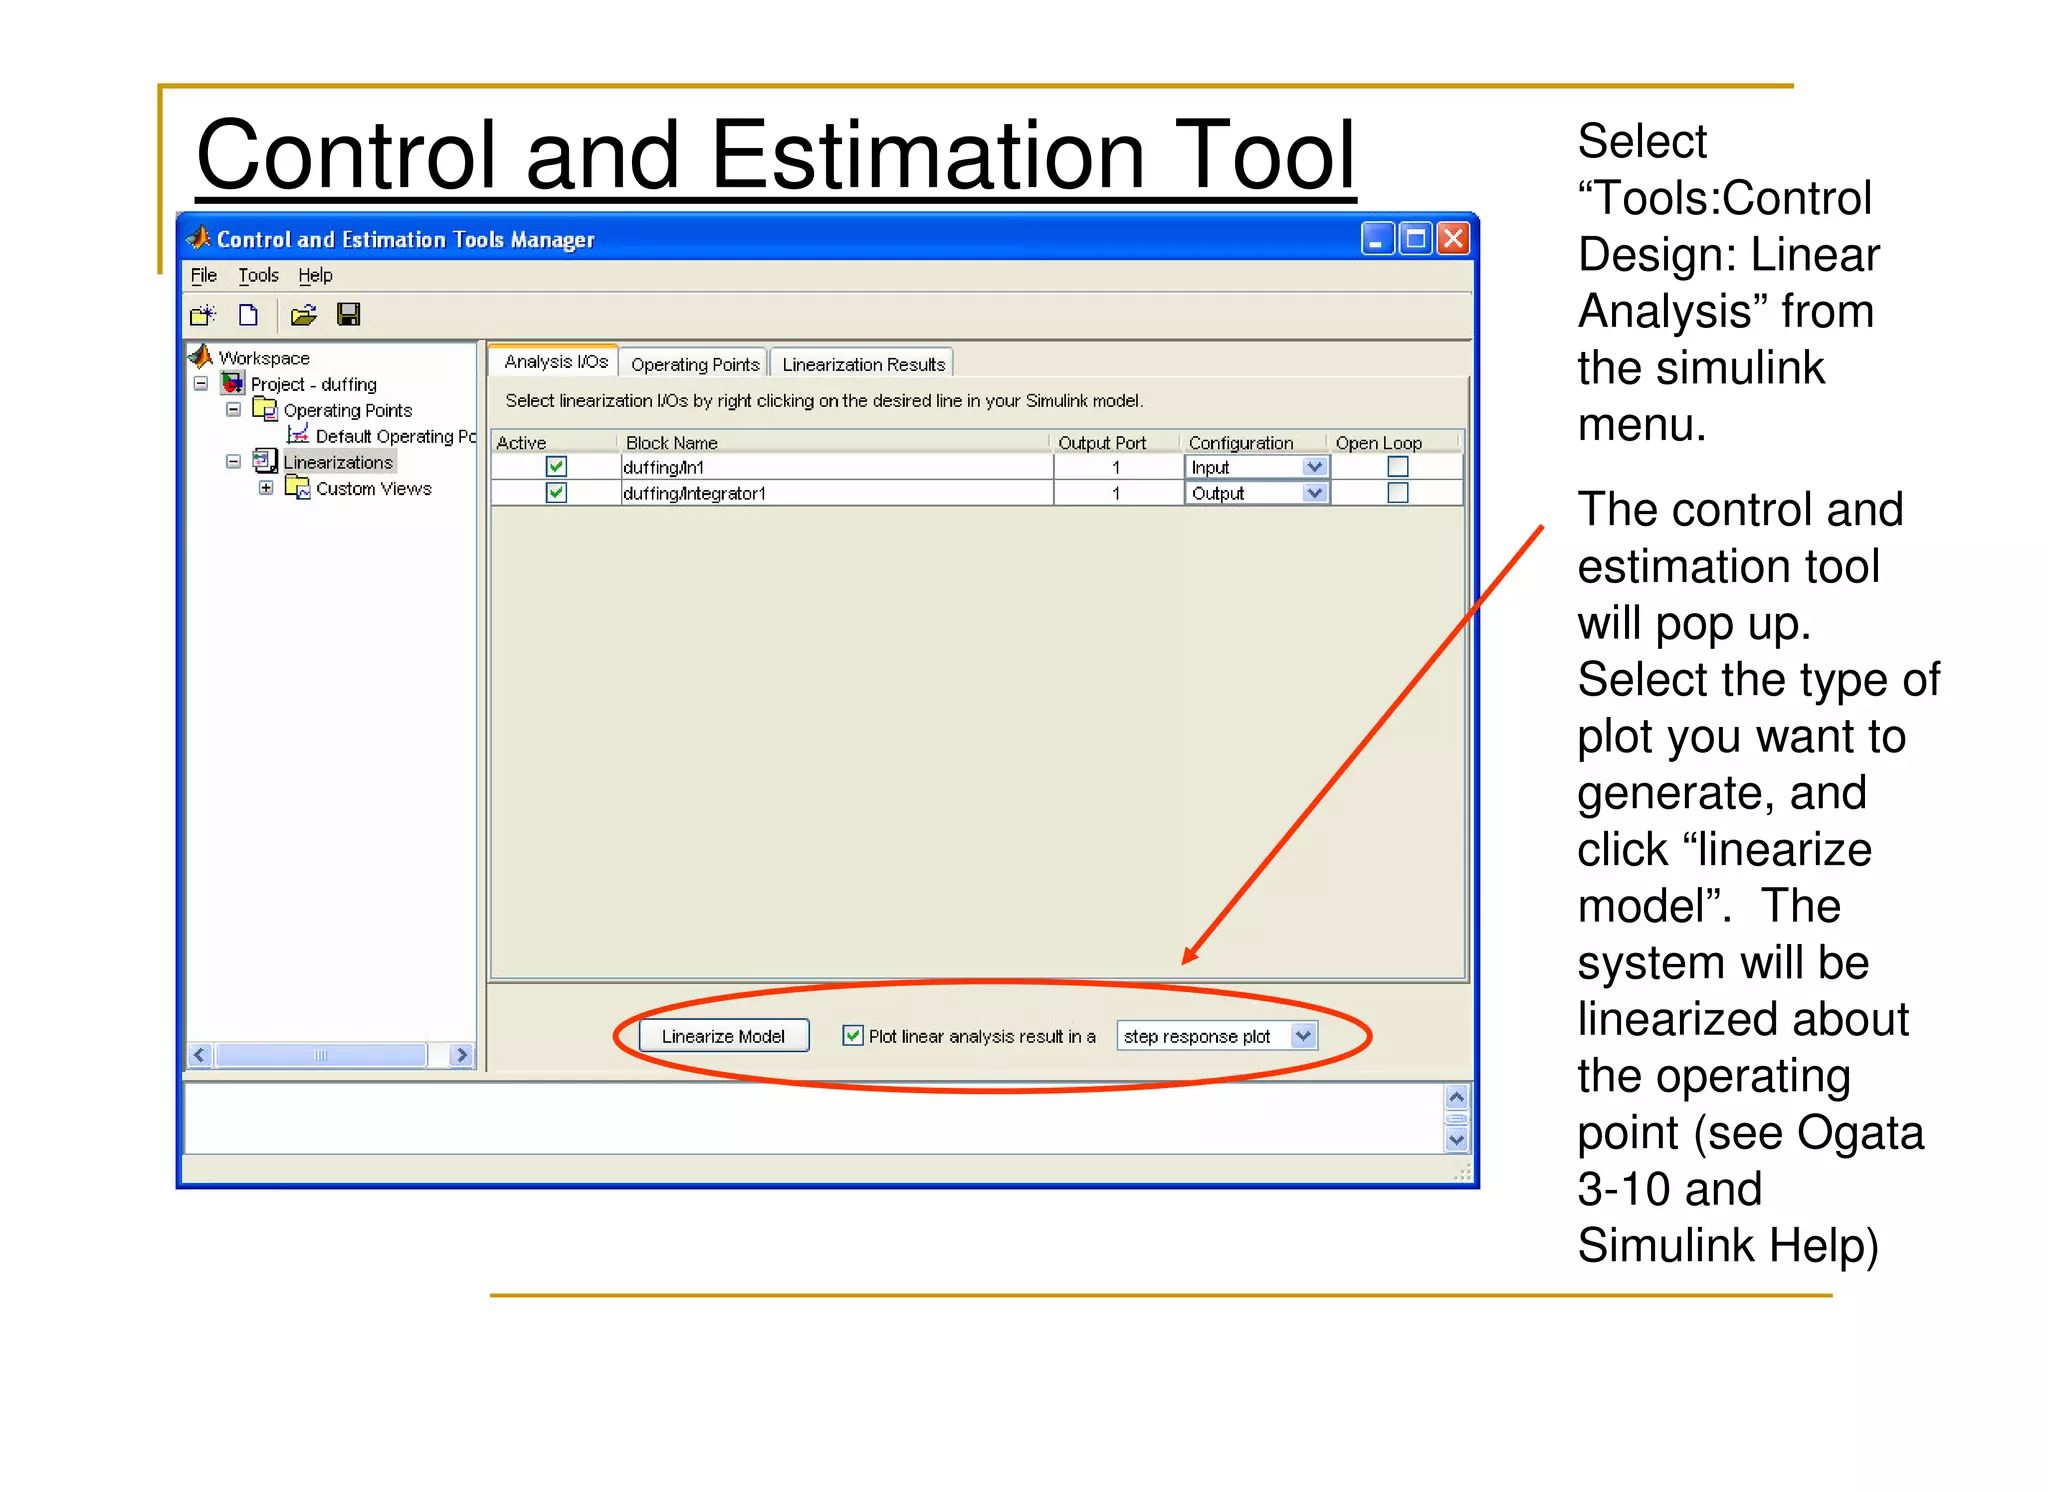Viewport: 2048px width, 1492px height.
Task: Click the Save floppy disk icon
Action: tap(348, 315)
